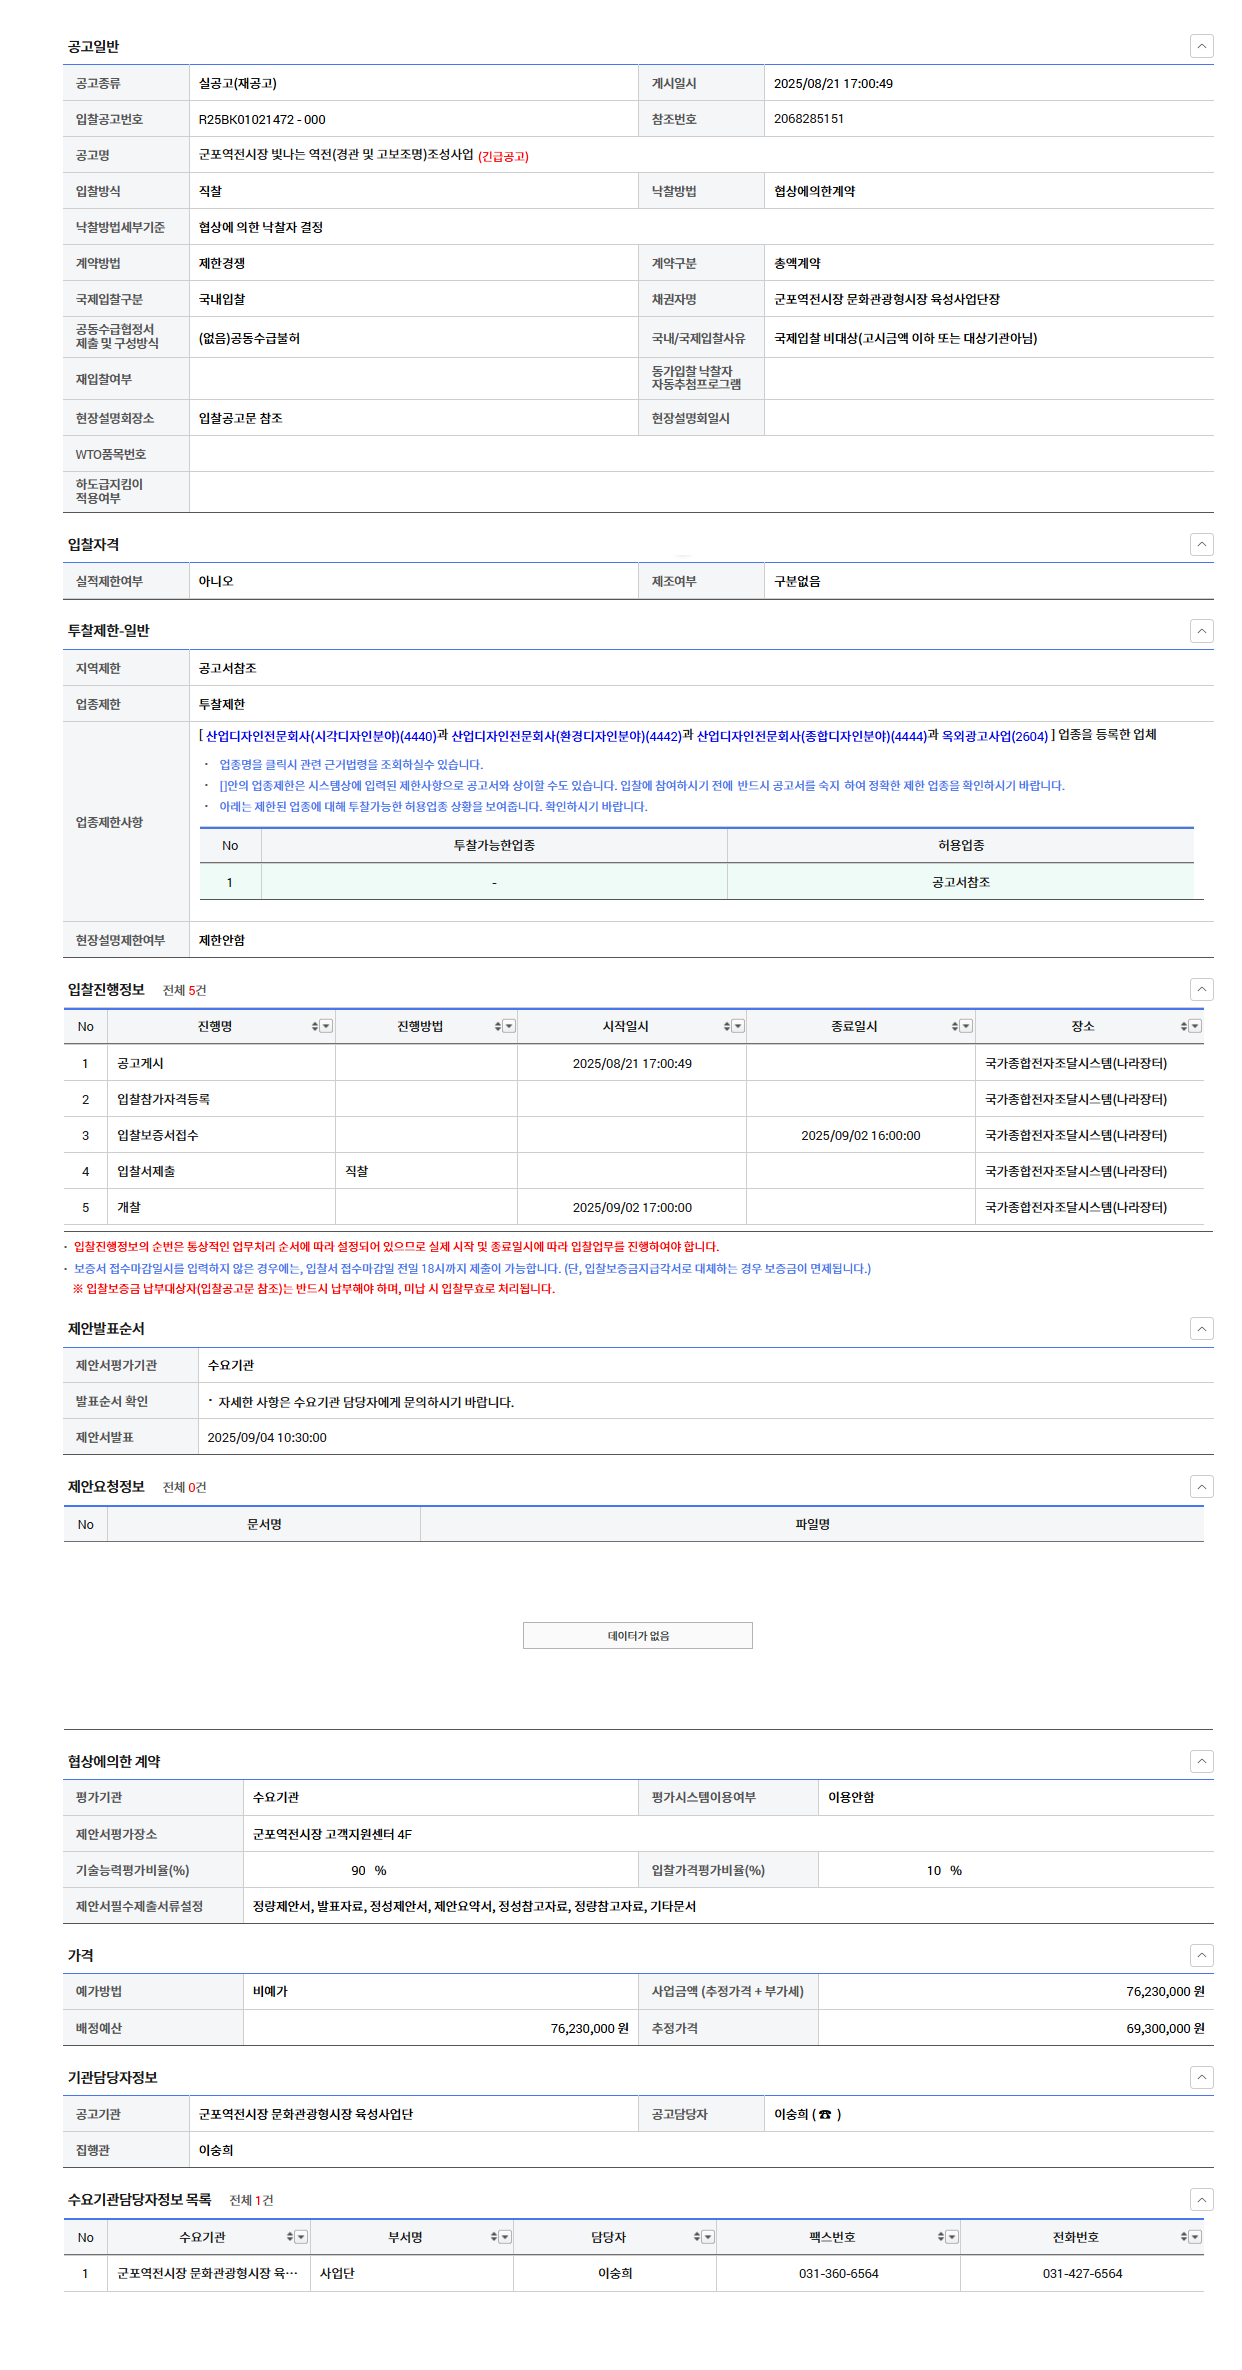The image size is (1242, 2370).
Task: Click the 입찰보증서접수 row name
Action: click(x=158, y=1135)
